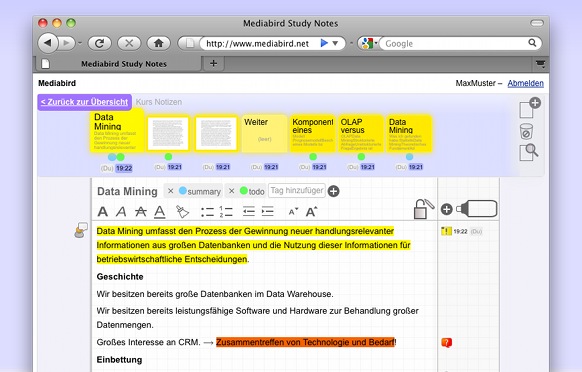
Task: Go to the browser home page
Action: click(x=158, y=43)
